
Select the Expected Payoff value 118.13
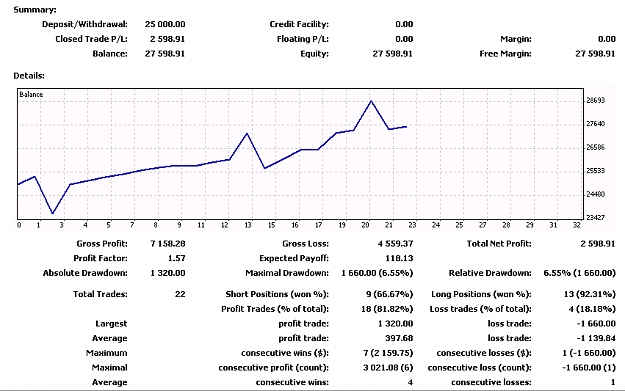[x=399, y=258]
